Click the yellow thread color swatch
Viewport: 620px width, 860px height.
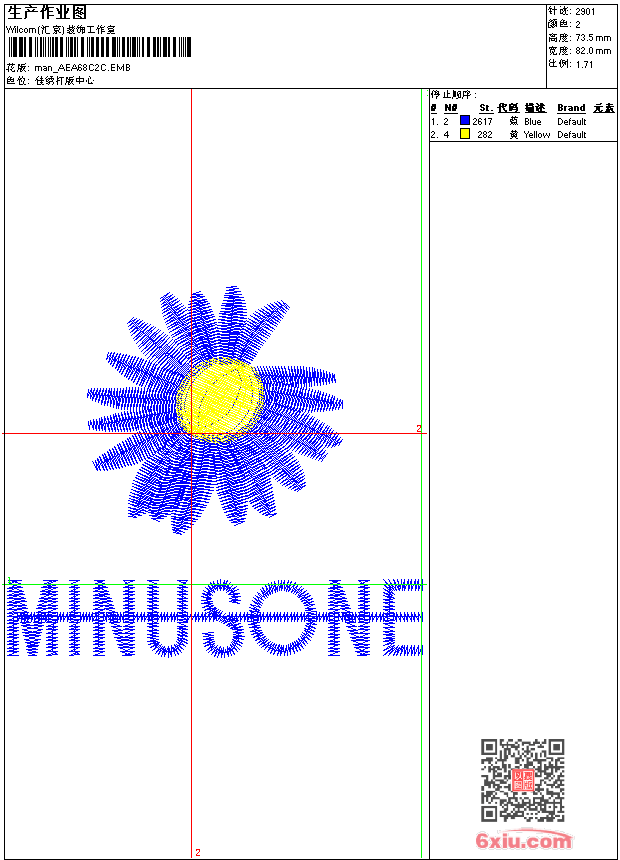click(x=465, y=134)
